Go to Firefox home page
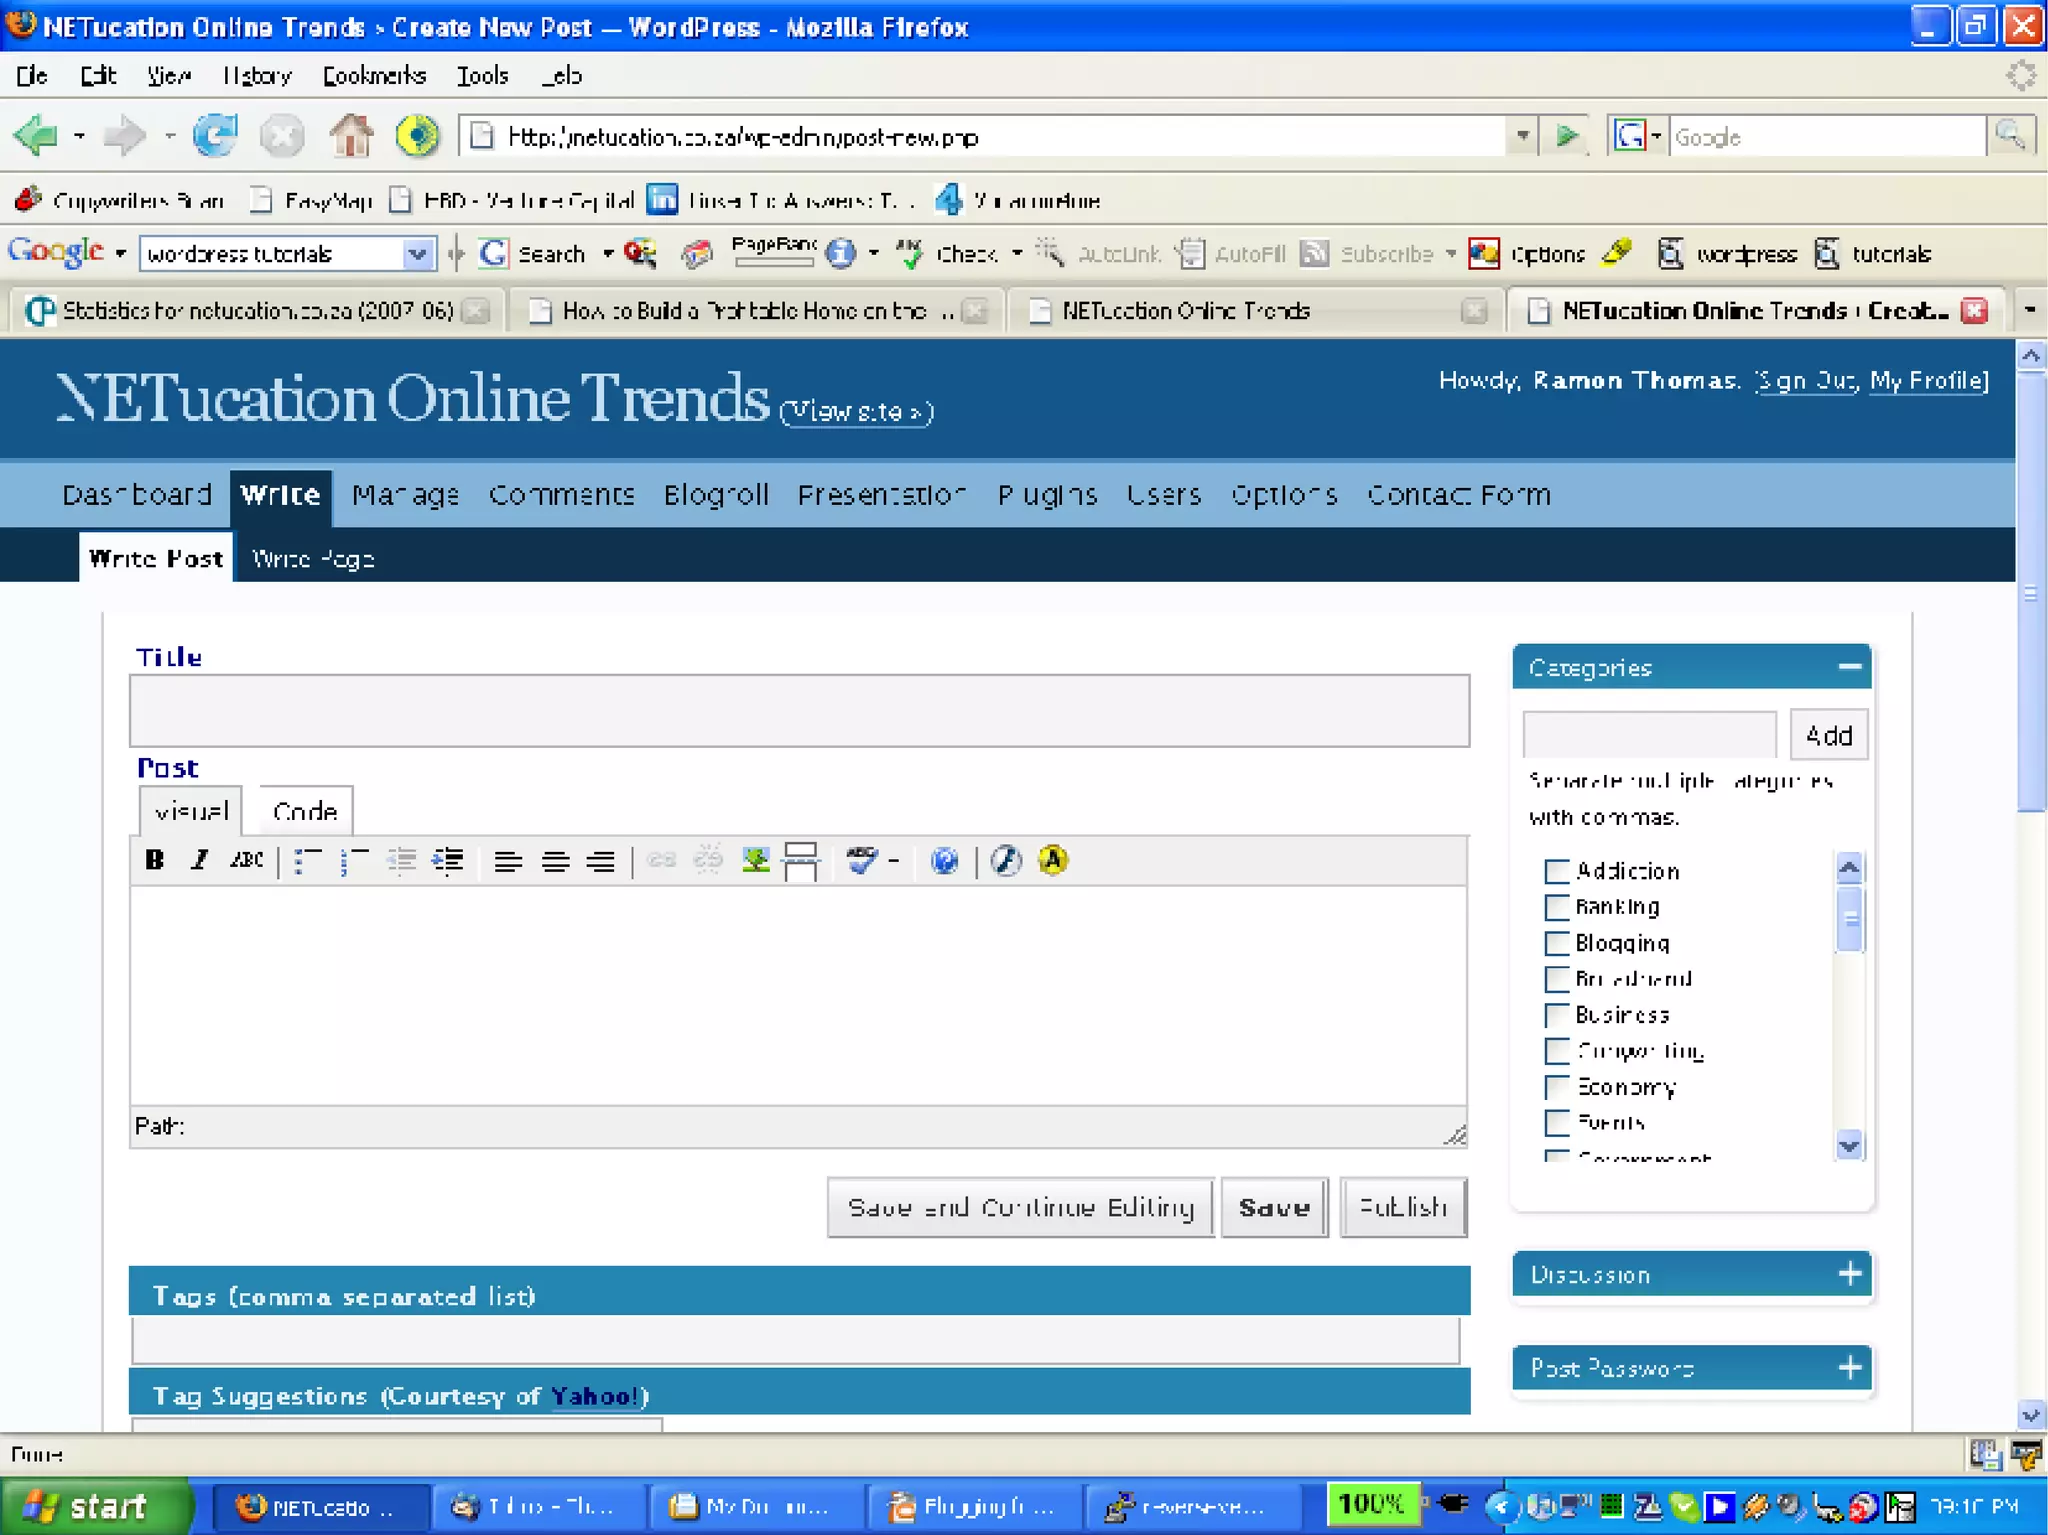Screen dimensions: 2048x1535 click(x=351, y=136)
